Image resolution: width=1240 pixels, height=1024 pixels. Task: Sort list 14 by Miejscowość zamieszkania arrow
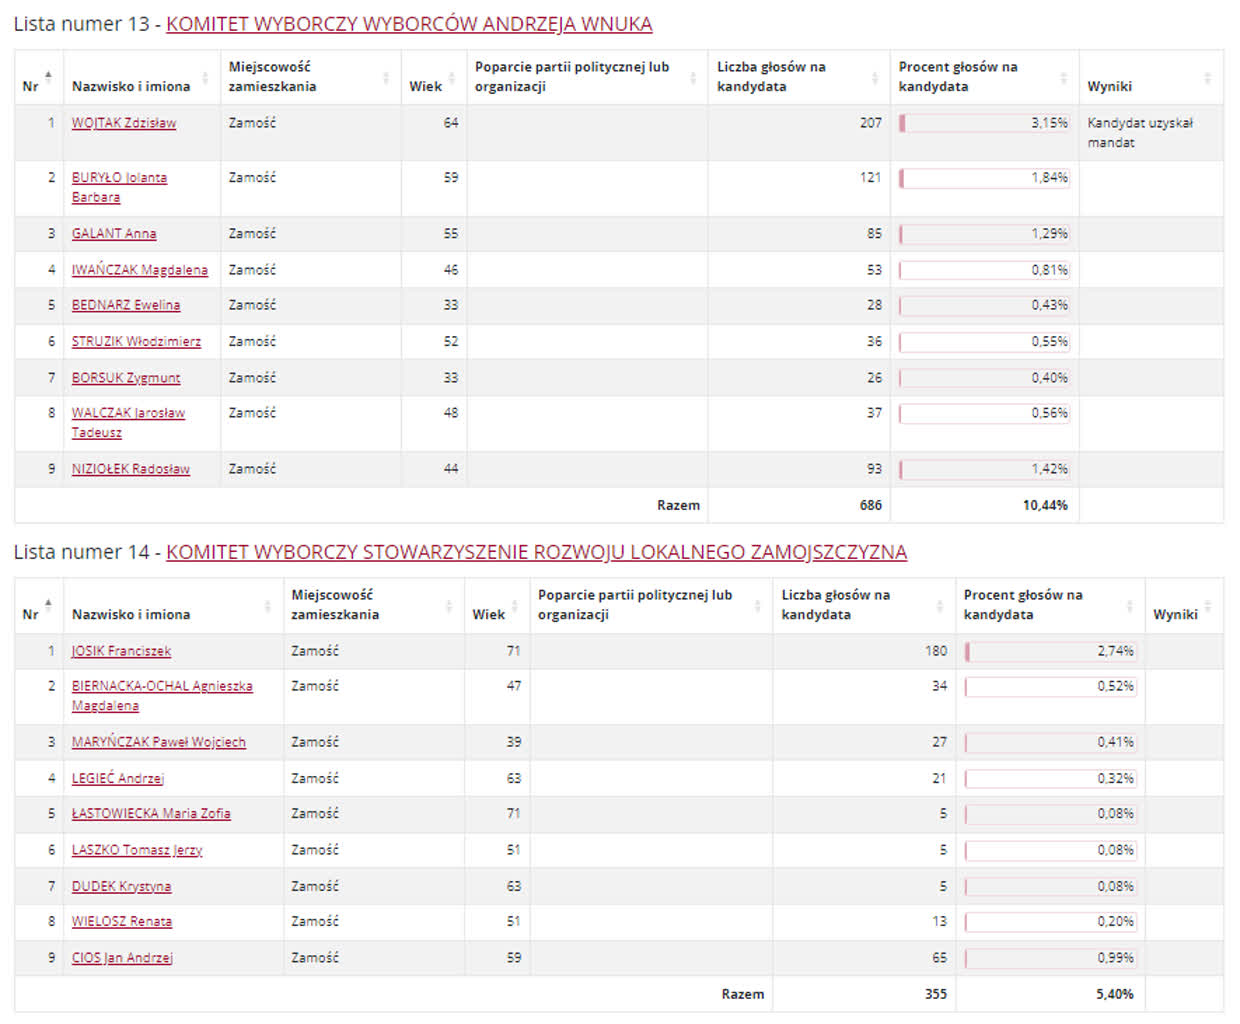(448, 605)
